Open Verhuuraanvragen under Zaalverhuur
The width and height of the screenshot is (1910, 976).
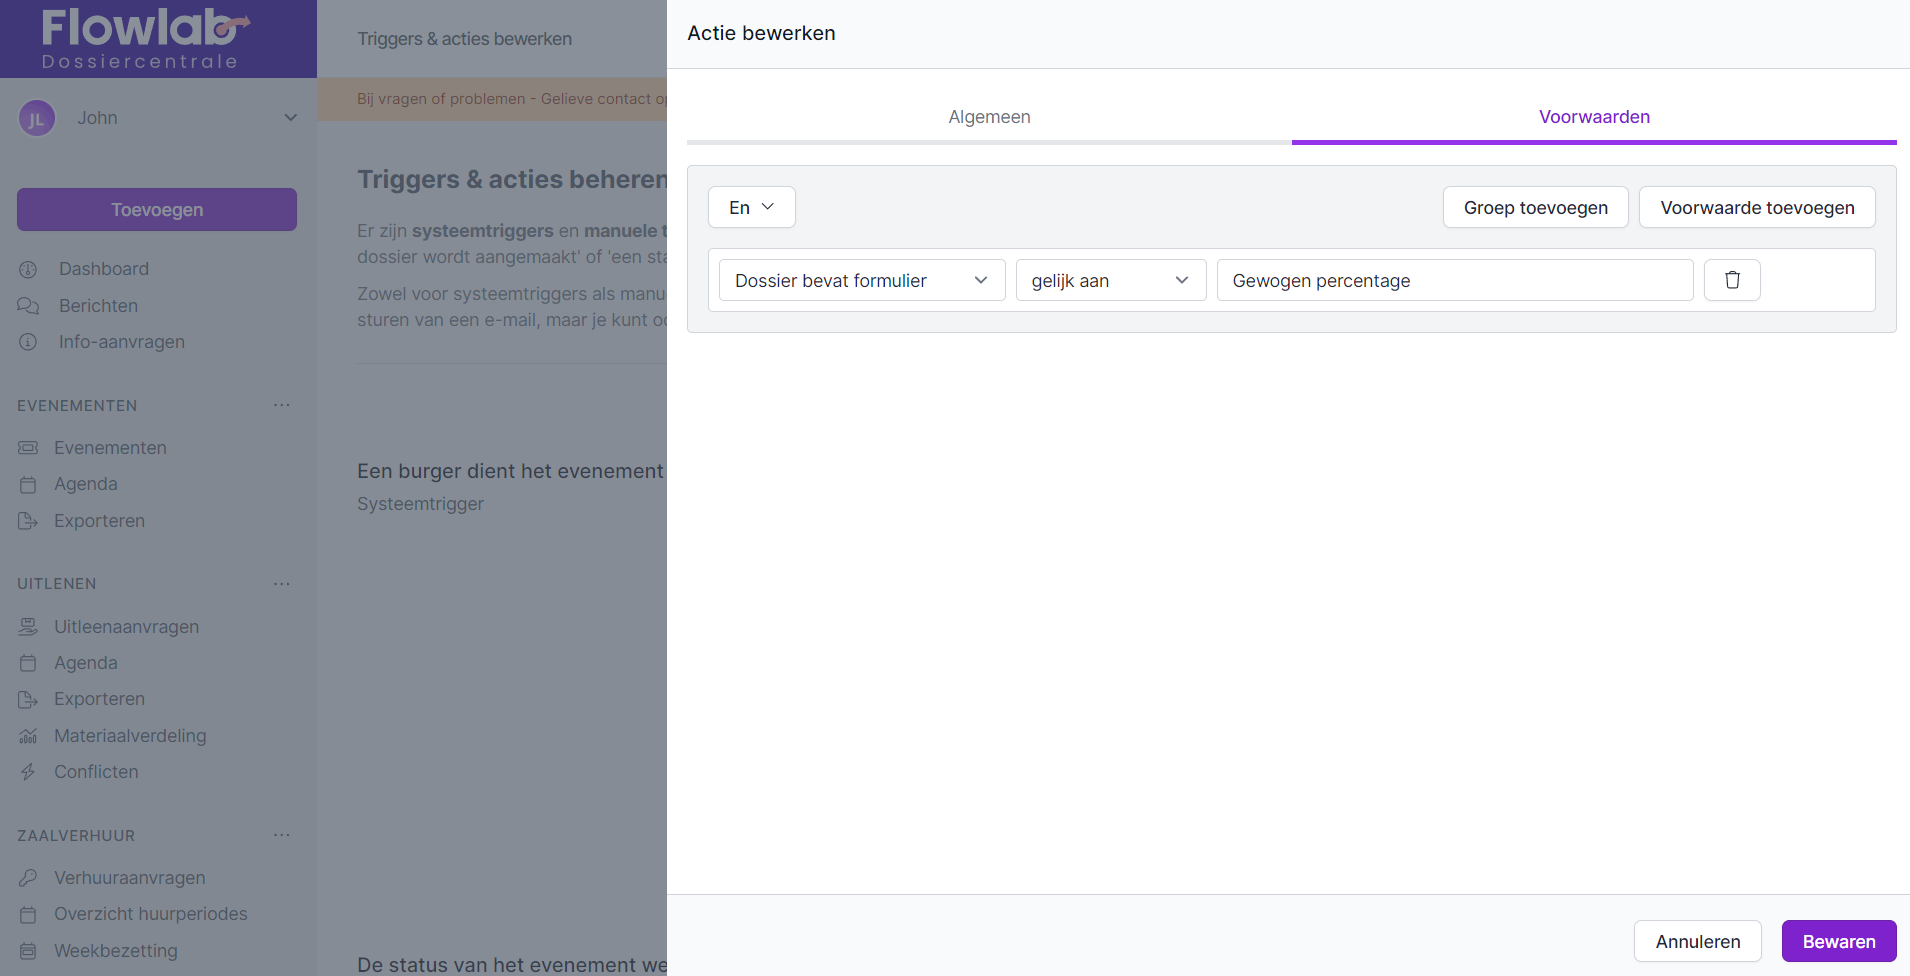pyautogui.click(x=129, y=878)
